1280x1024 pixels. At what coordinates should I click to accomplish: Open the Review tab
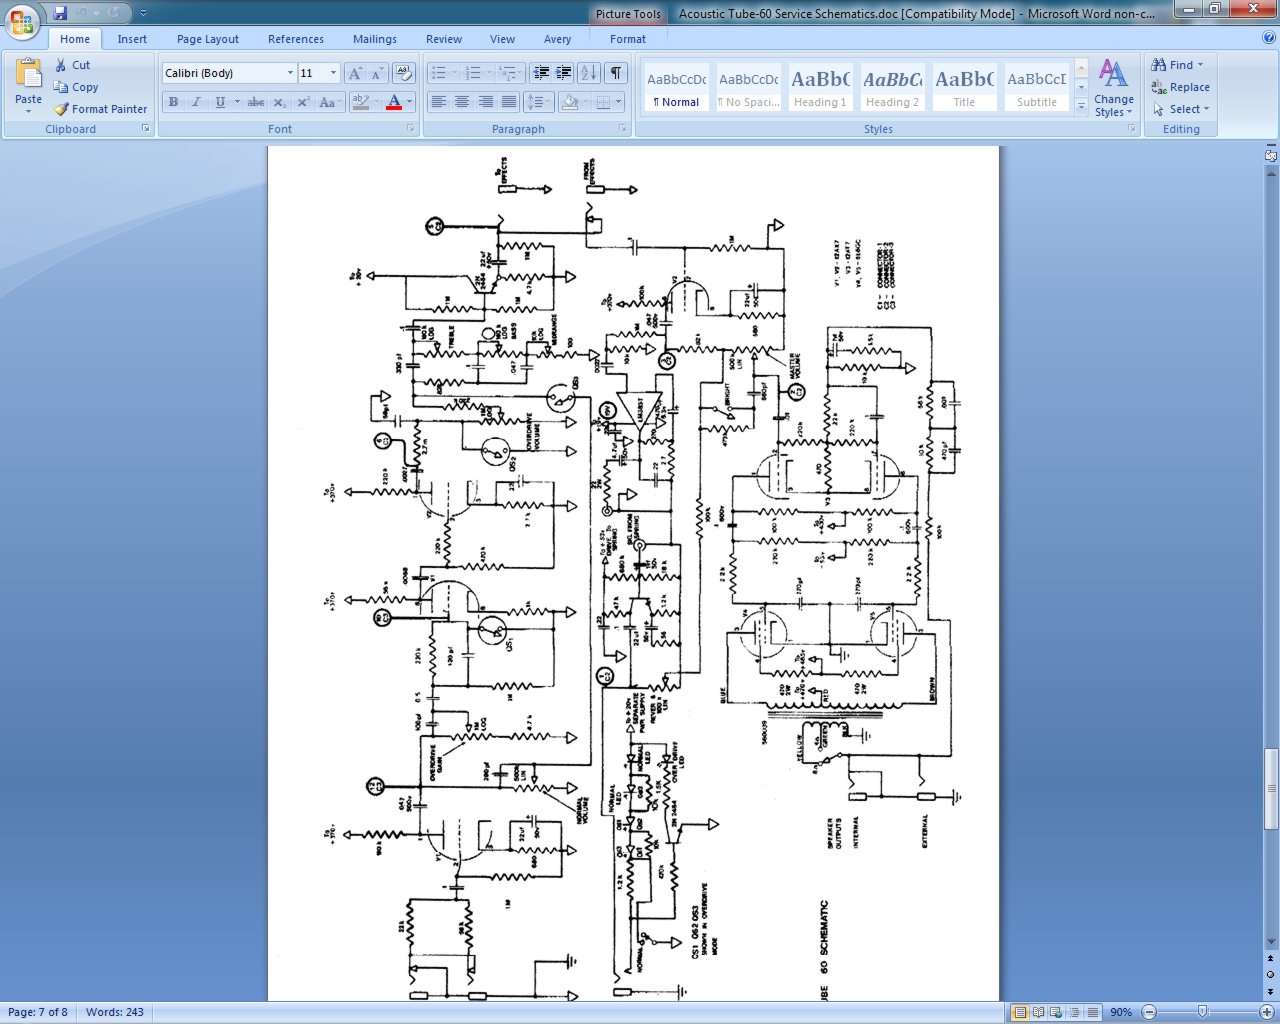(x=444, y=39)
